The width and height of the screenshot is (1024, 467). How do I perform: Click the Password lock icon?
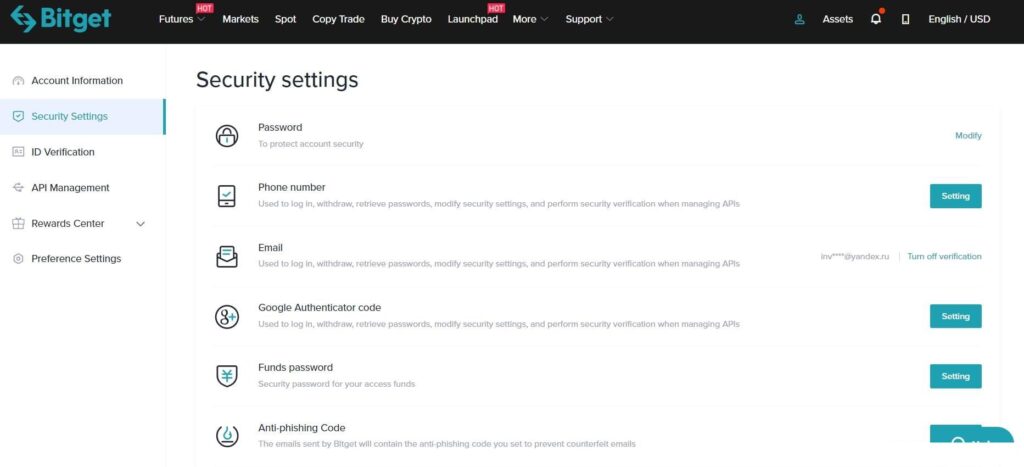point(227,136)
